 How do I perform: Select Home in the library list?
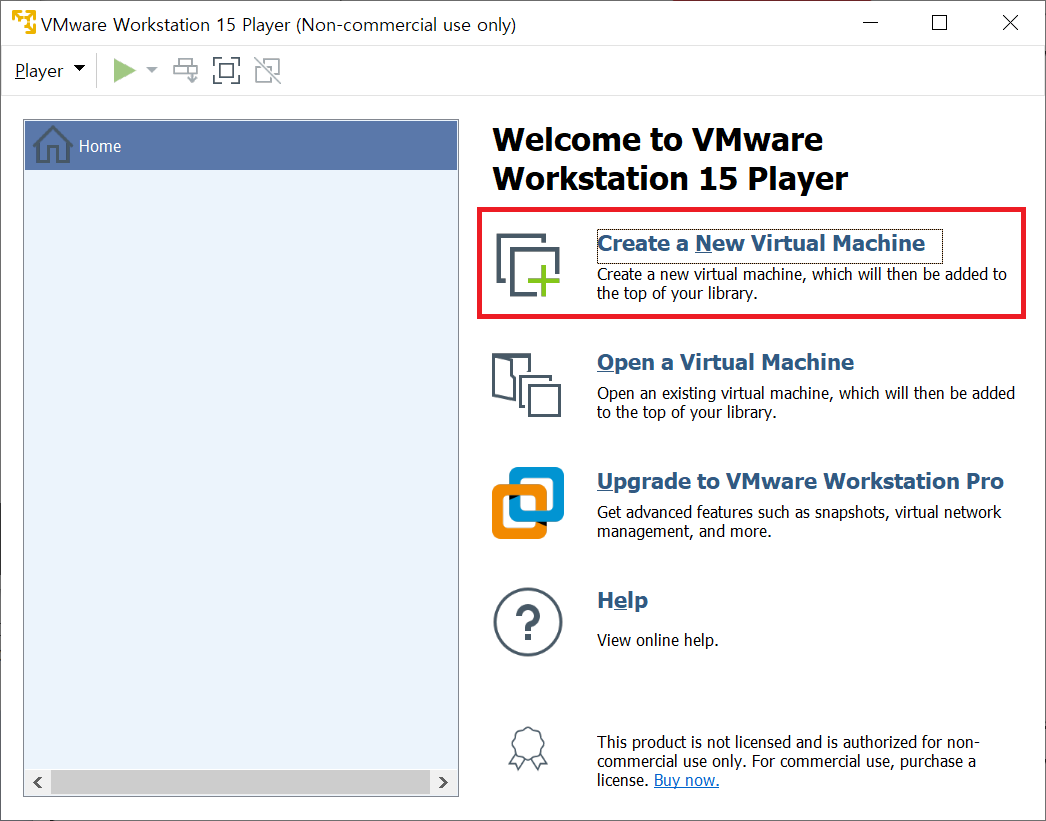click(241, 145)
